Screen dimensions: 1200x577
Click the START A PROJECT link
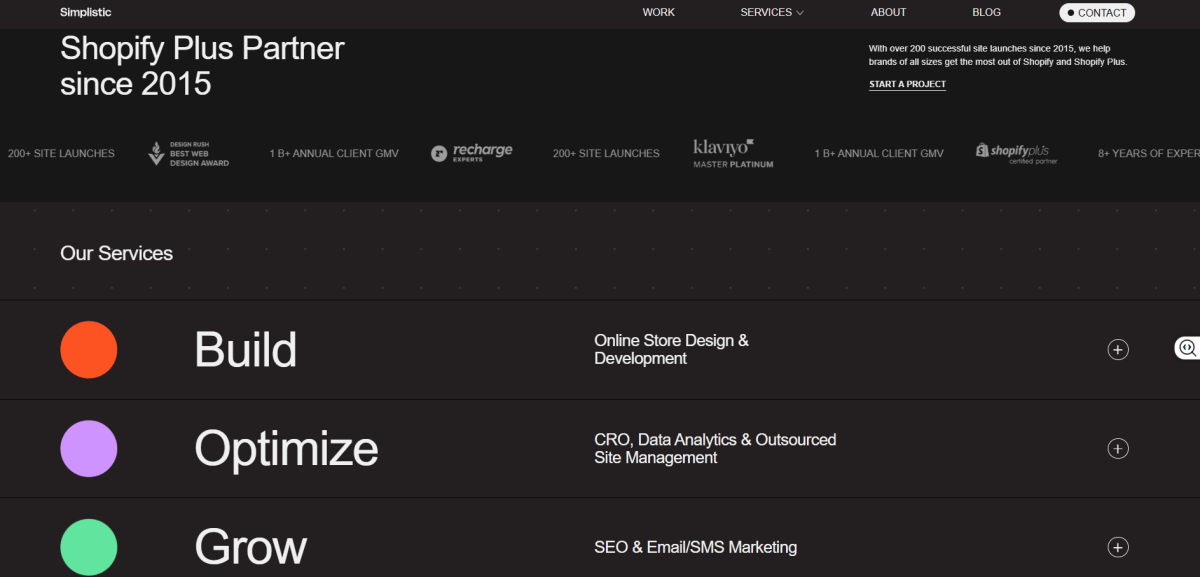[x=907, y=84]
